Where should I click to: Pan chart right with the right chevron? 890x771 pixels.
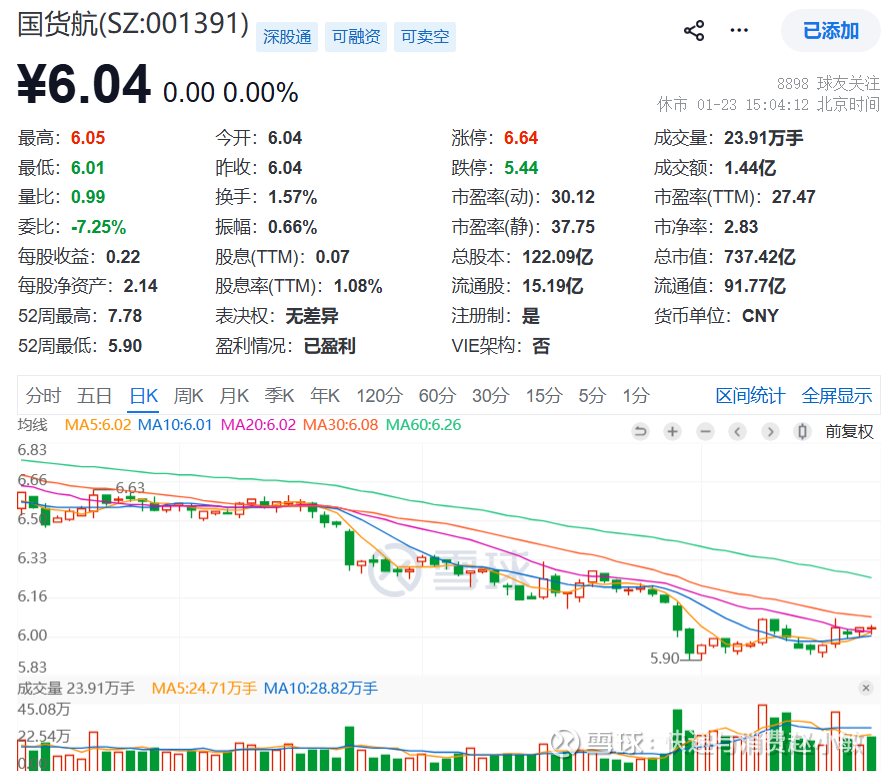(x=770, y=432)
